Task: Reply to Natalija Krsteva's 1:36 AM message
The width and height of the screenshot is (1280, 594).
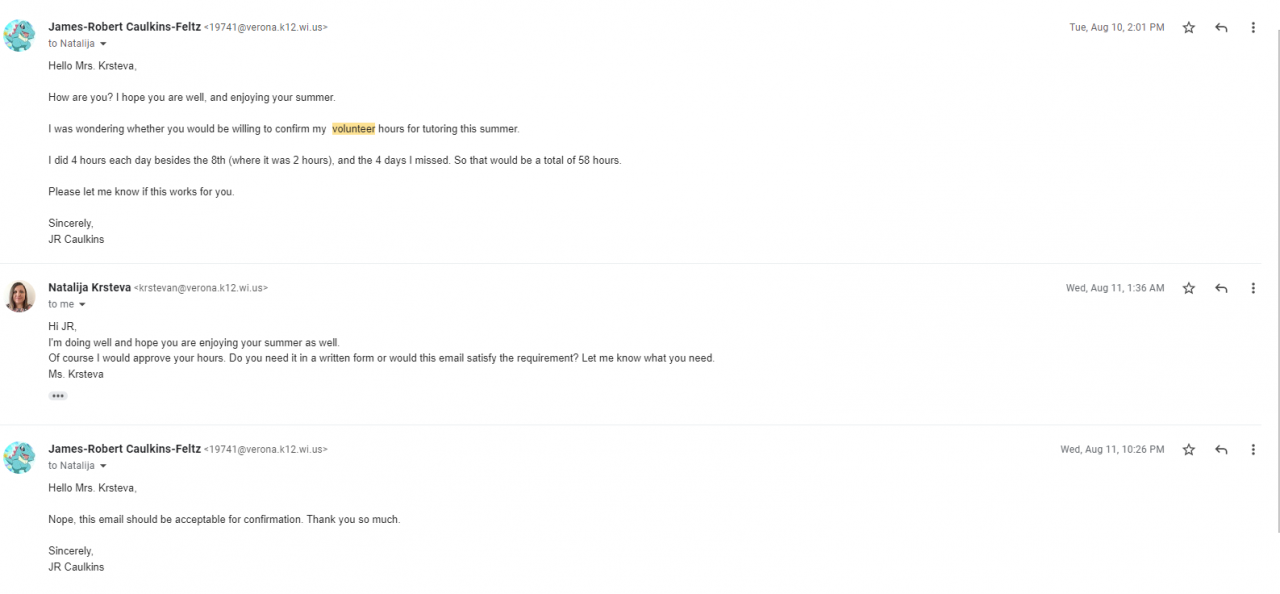Action: point(1221,288)
